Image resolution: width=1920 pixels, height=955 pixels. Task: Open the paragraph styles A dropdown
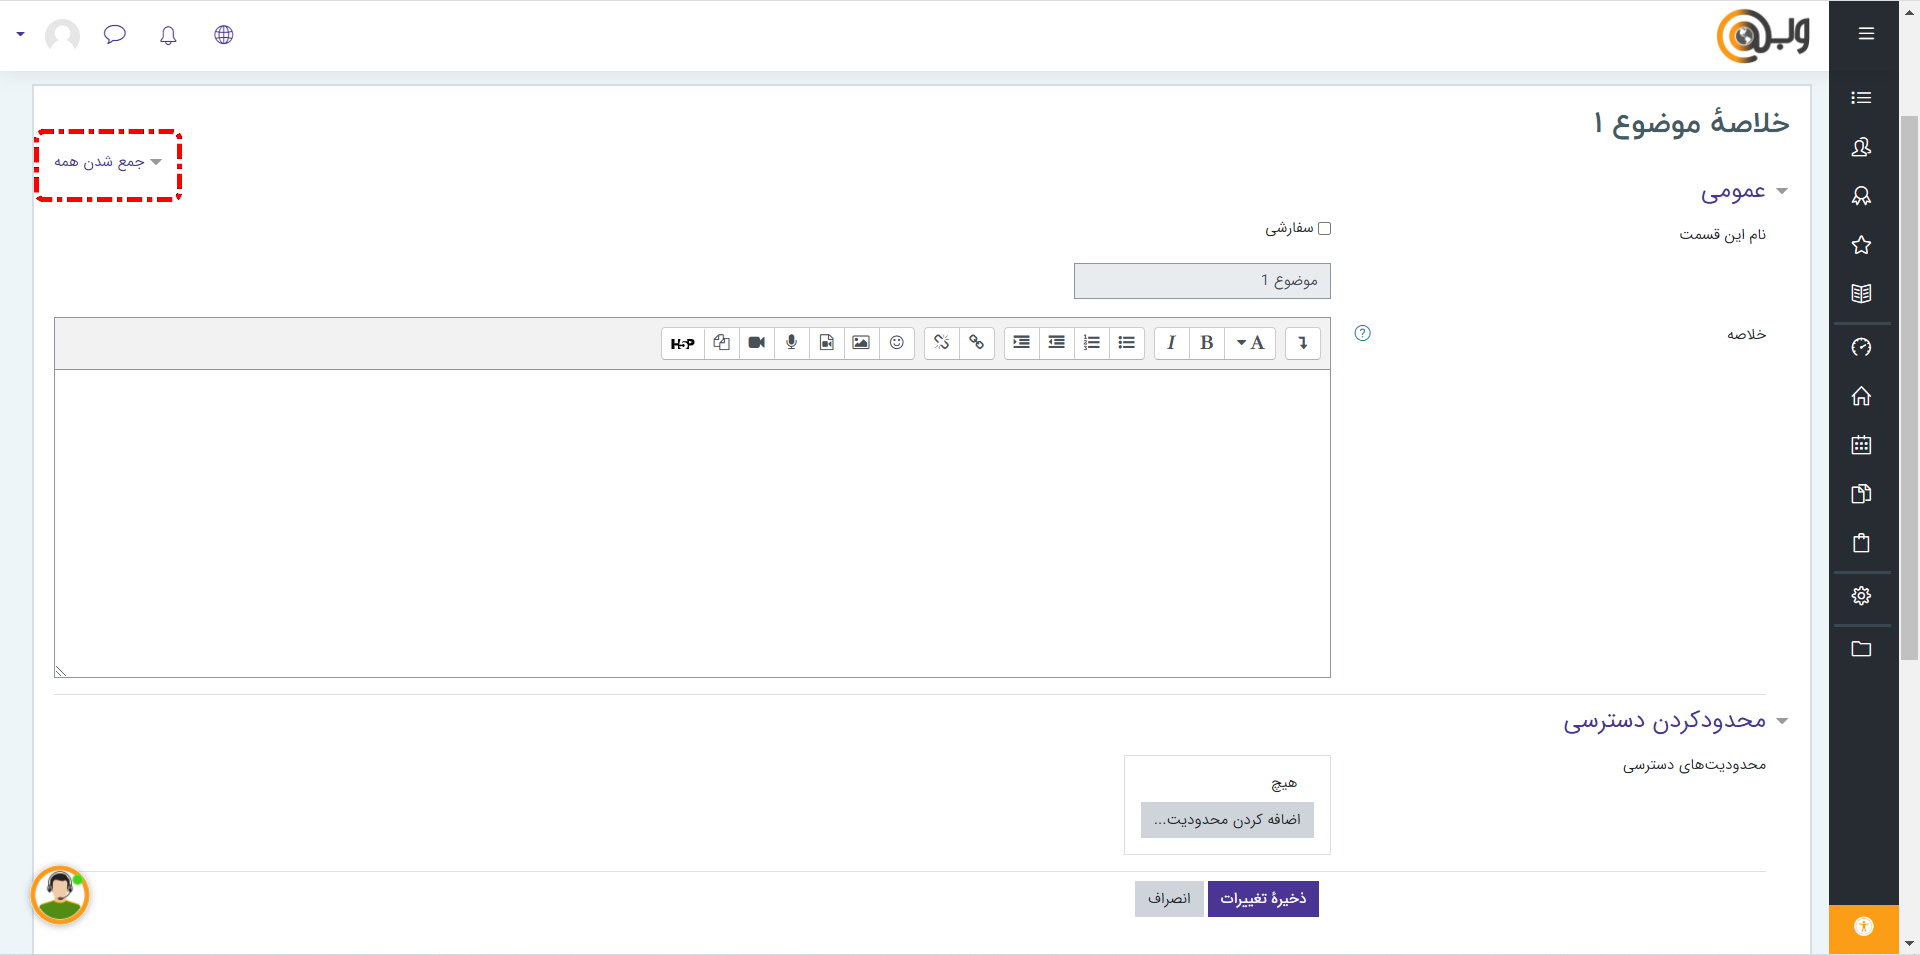click(x=1250, y=343)
